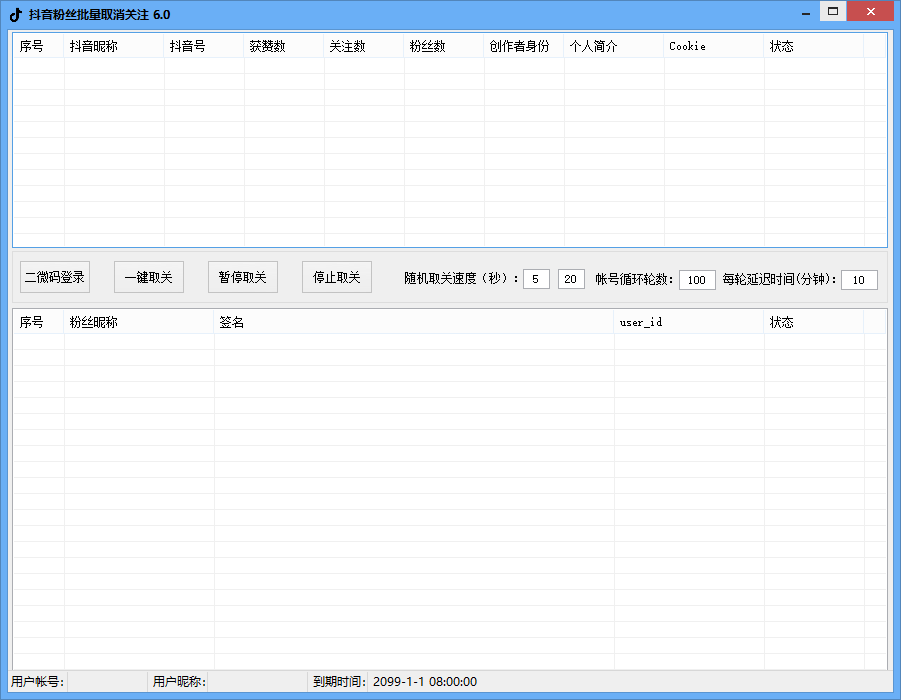Edit the 每轮延迟时间 field showing 10
The image size is (901, 700).
click(x=859, y=280)
